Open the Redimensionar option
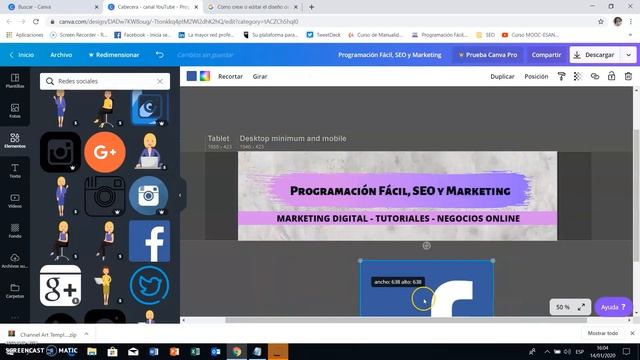Screen dimensions: 640x360 [x=114, y=55]
